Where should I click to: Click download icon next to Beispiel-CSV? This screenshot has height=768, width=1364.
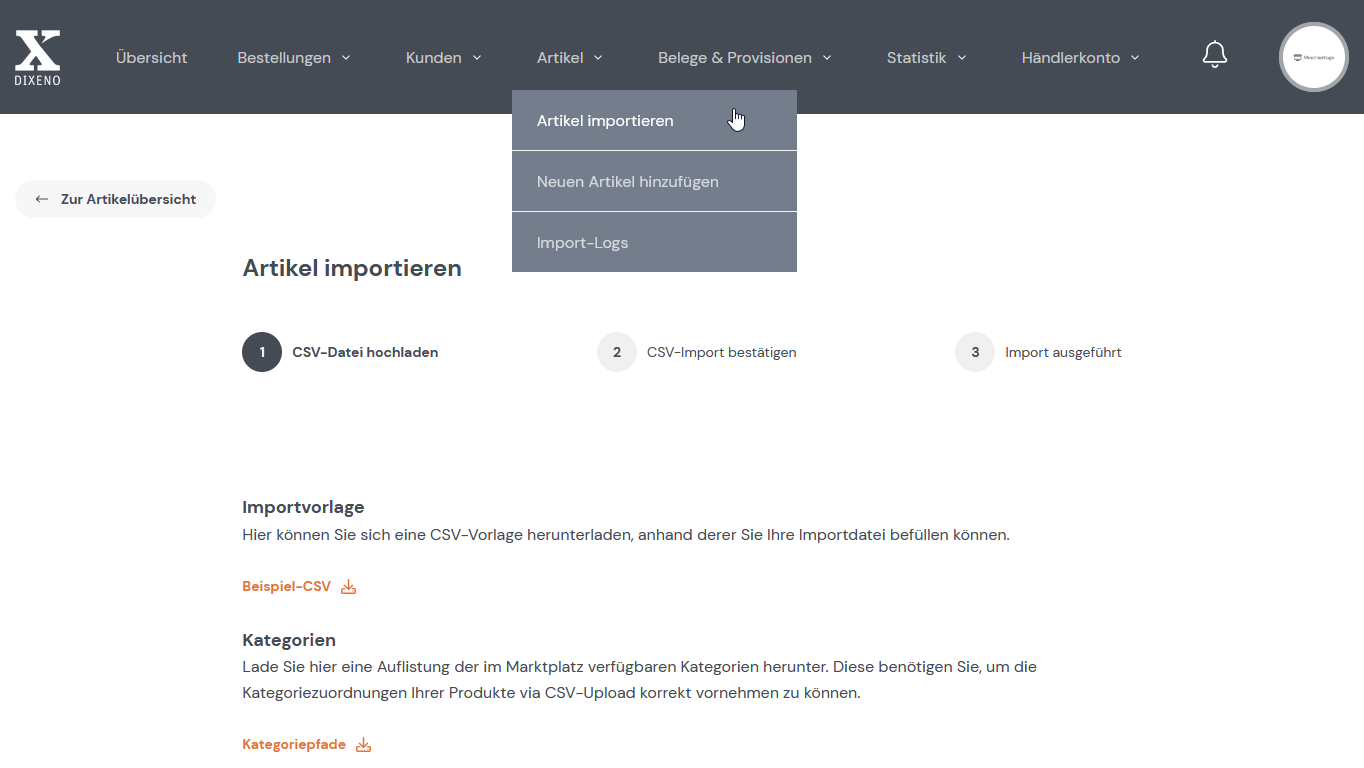pos(349,587)
